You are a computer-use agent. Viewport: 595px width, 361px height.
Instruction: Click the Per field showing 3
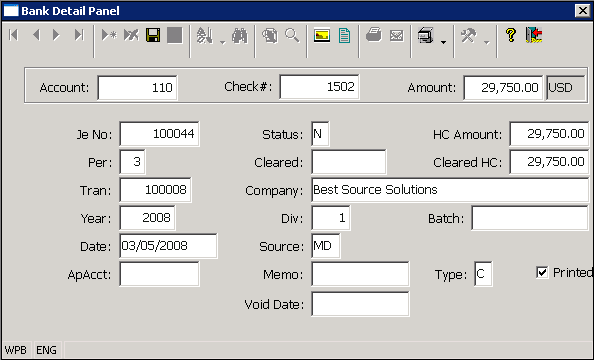(x=132, y=162)
